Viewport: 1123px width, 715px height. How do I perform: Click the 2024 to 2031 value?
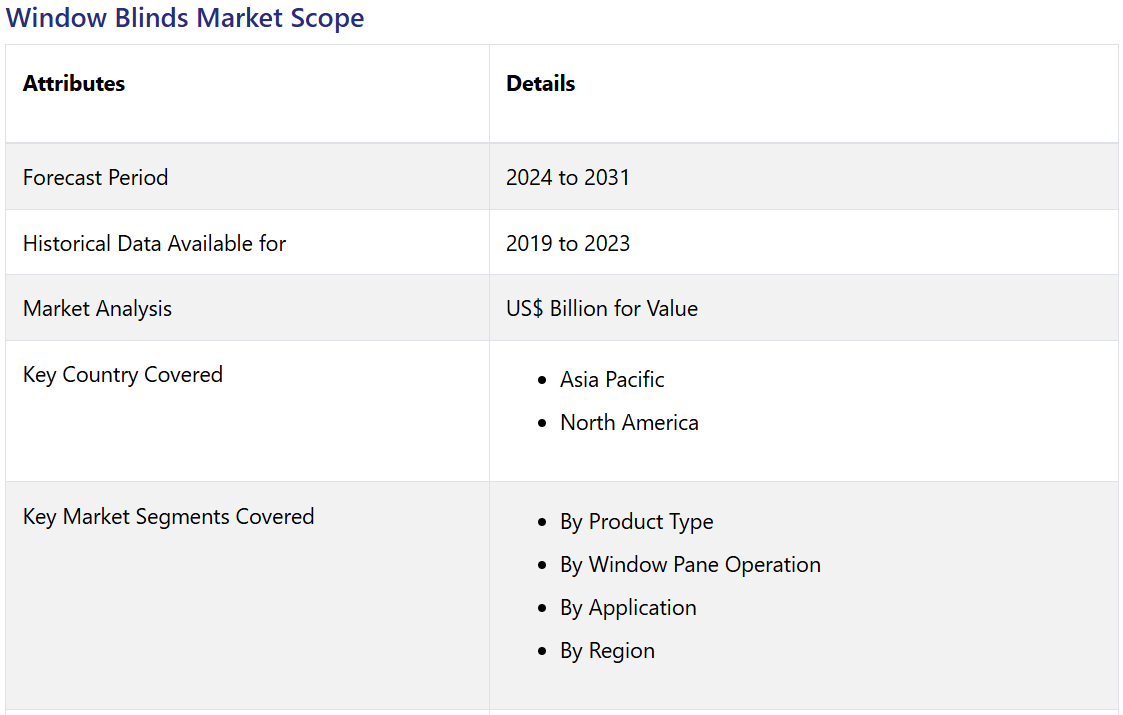point(567,178)
